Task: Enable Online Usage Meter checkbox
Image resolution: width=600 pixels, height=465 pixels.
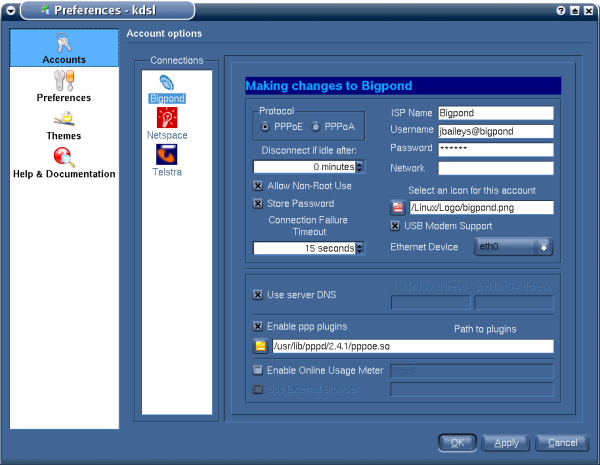Action: click(258, 370)
